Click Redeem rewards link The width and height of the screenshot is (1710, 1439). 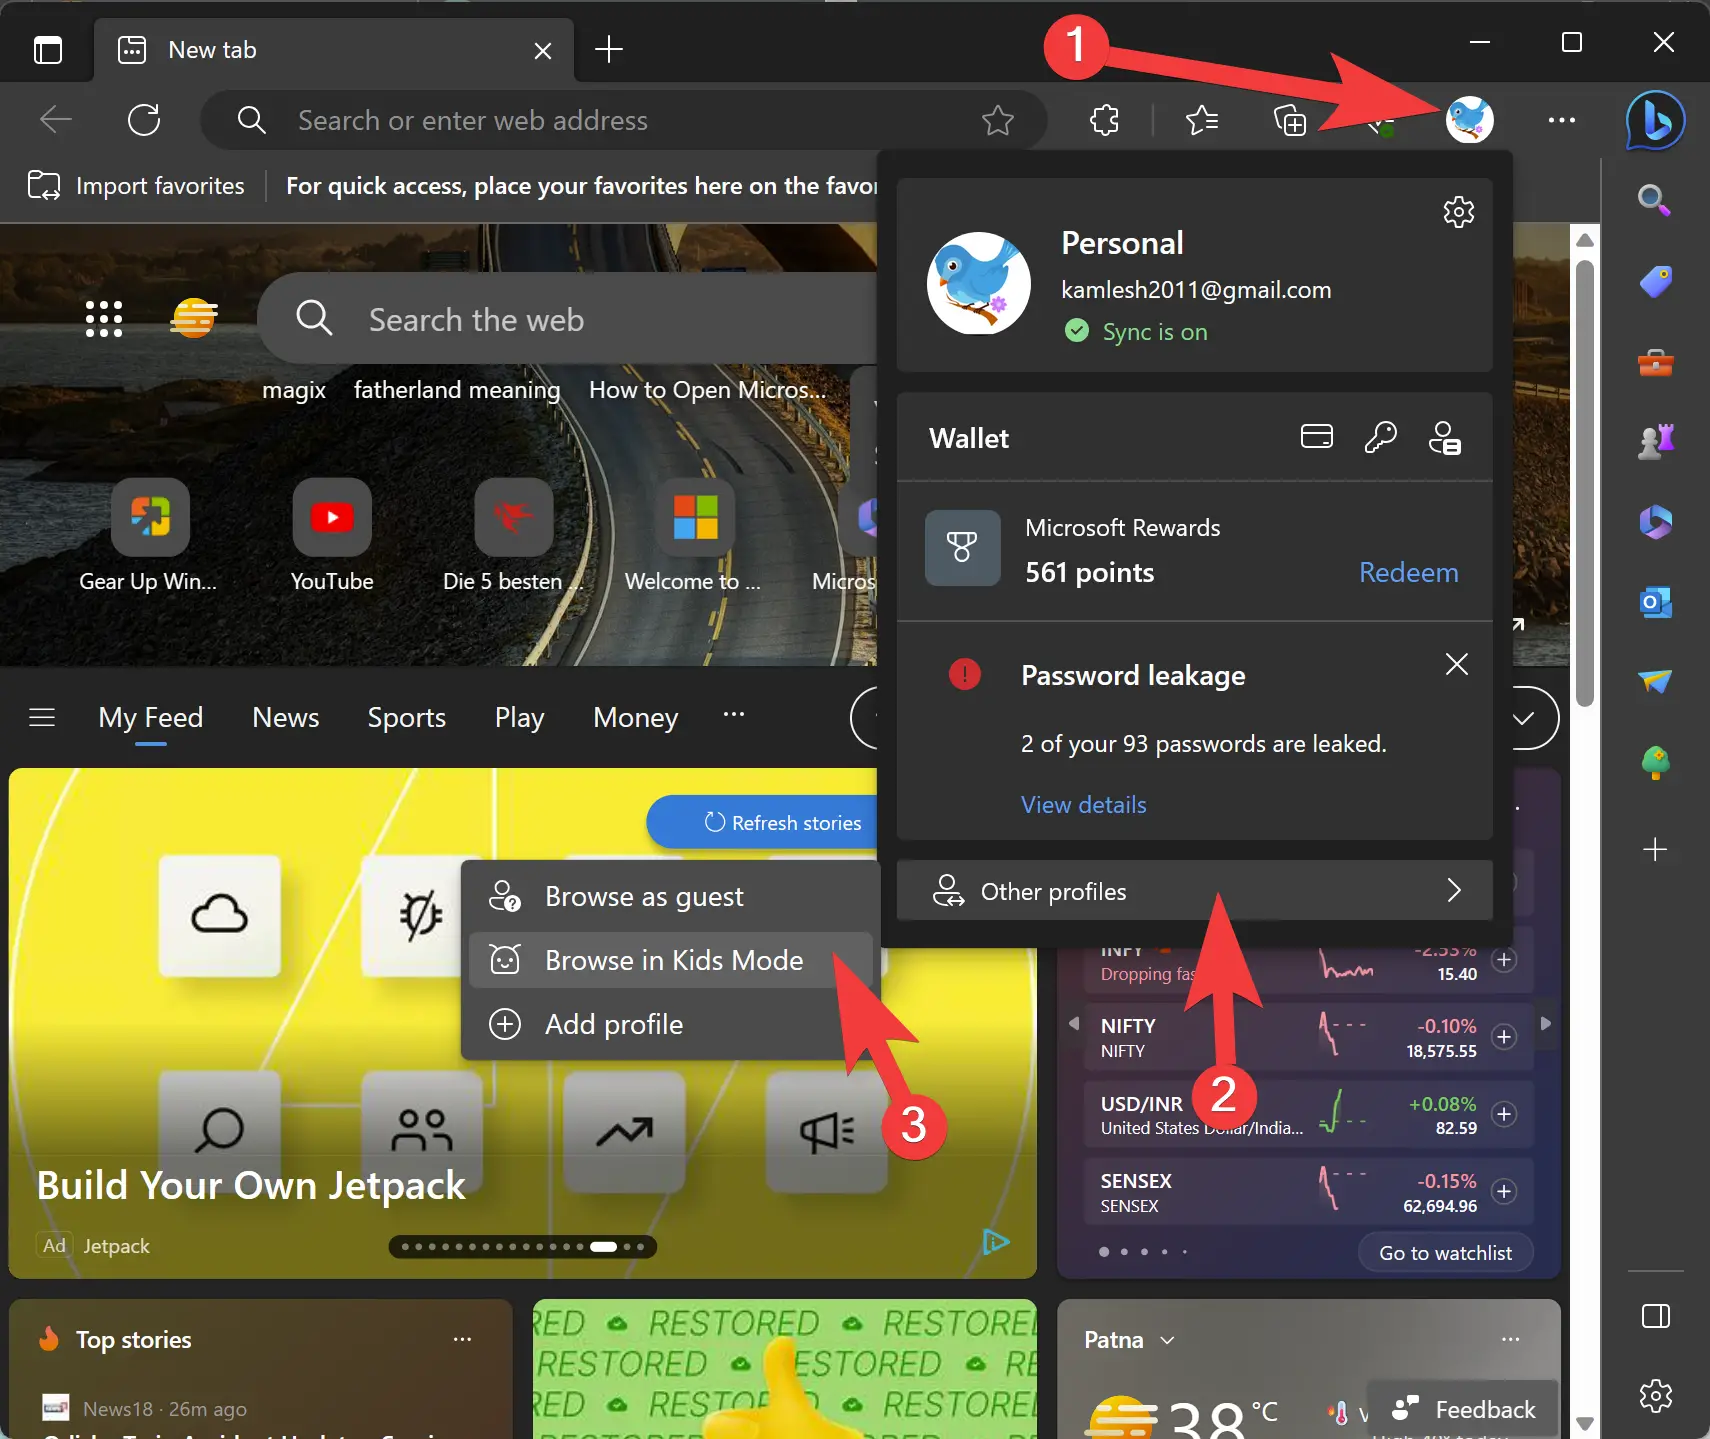pos(1408,572)
